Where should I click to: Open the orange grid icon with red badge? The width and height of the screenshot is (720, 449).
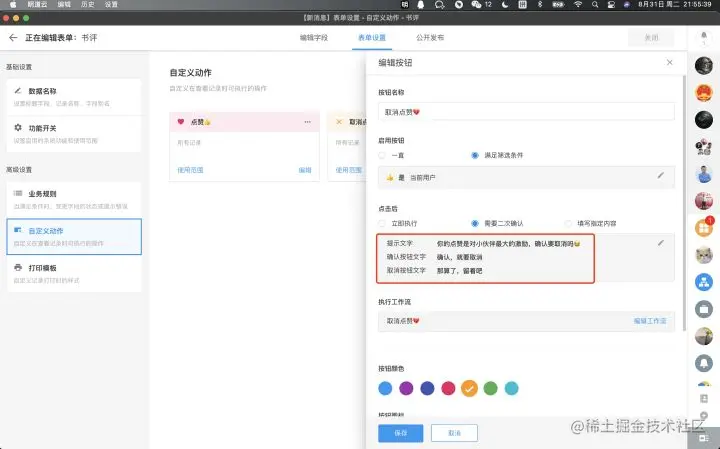click(703, 227)
